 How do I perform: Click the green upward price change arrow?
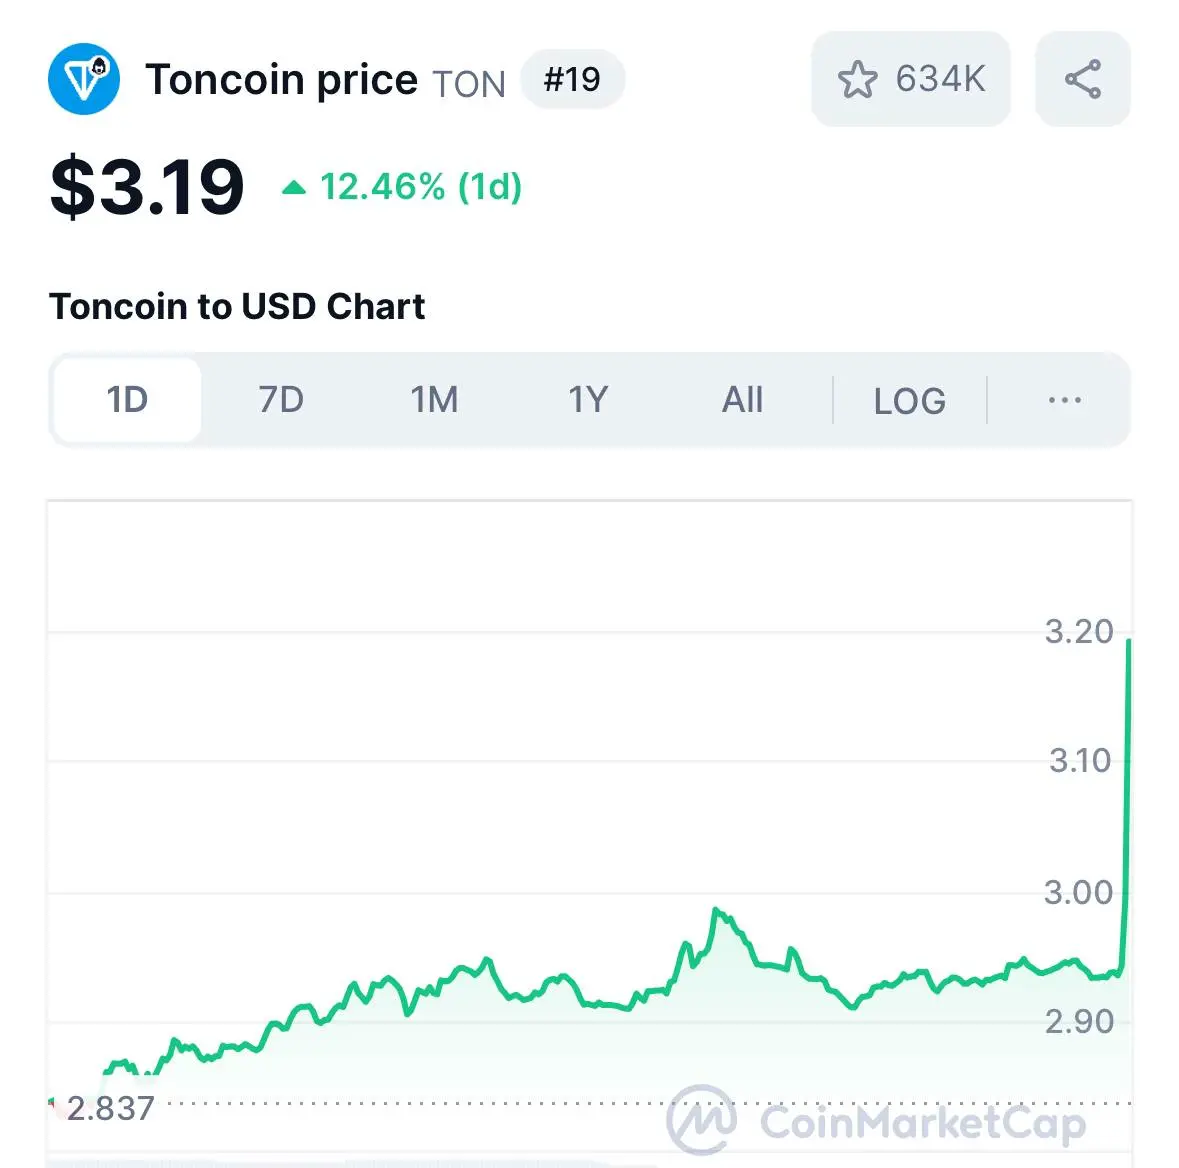coord(294,187)
